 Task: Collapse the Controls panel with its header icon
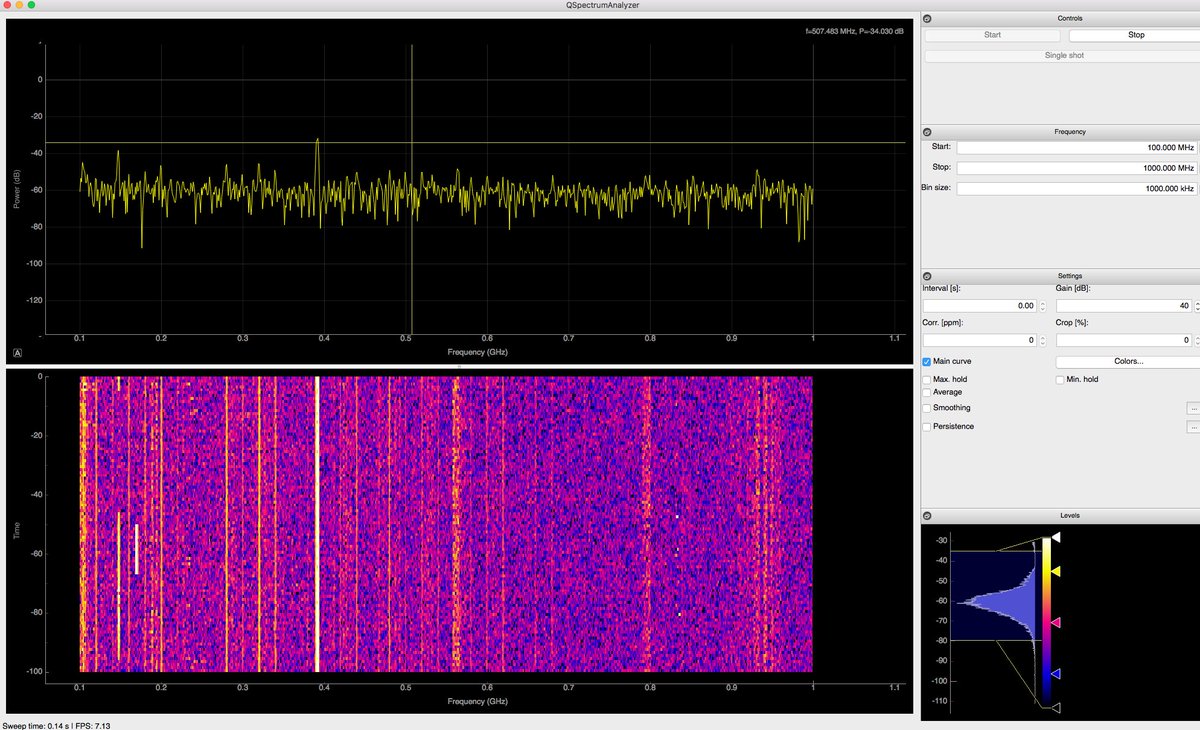pyautogui.click(x=927, y=18)
